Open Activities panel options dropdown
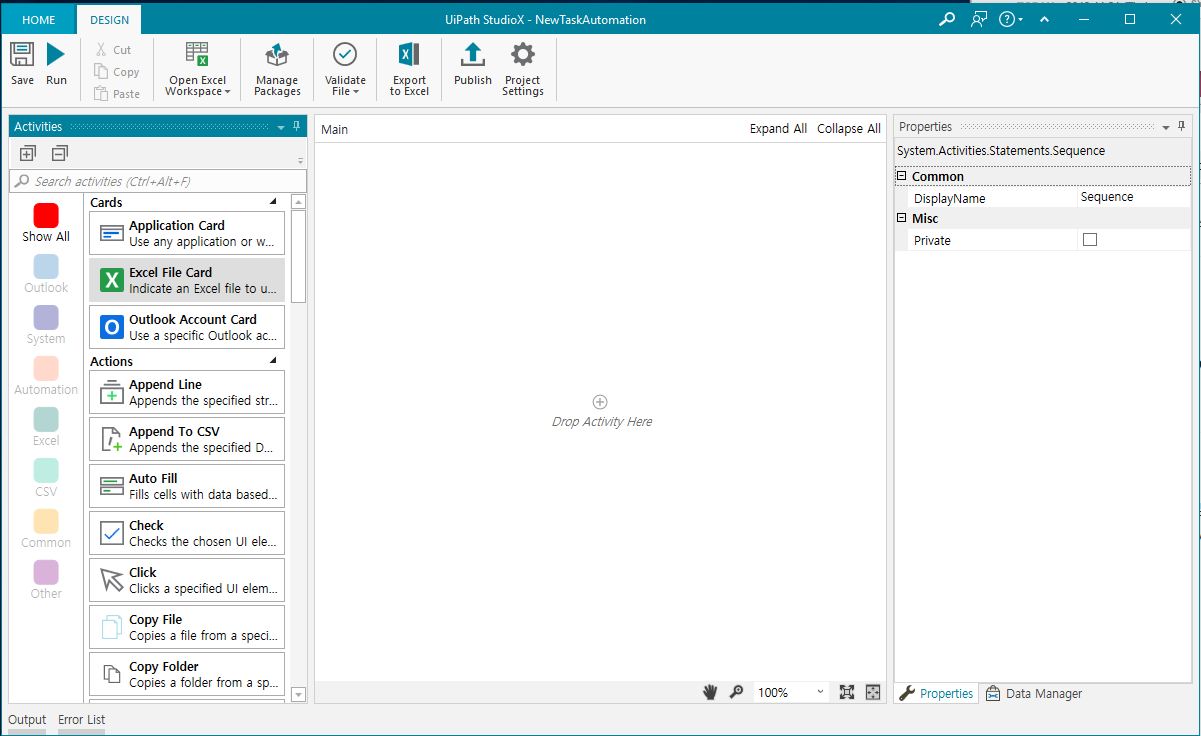The width and height of the screenshot is (1201, 736). pos(280,127)
